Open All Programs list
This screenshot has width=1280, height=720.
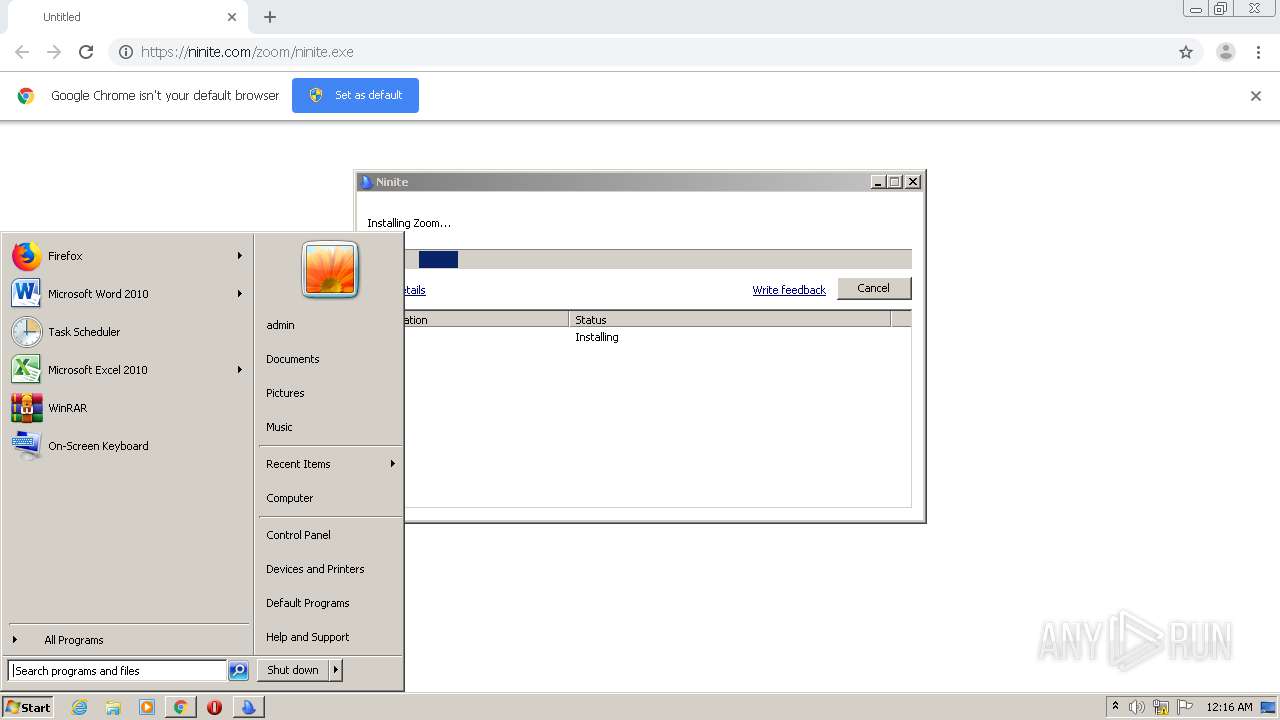pos(127,640)
